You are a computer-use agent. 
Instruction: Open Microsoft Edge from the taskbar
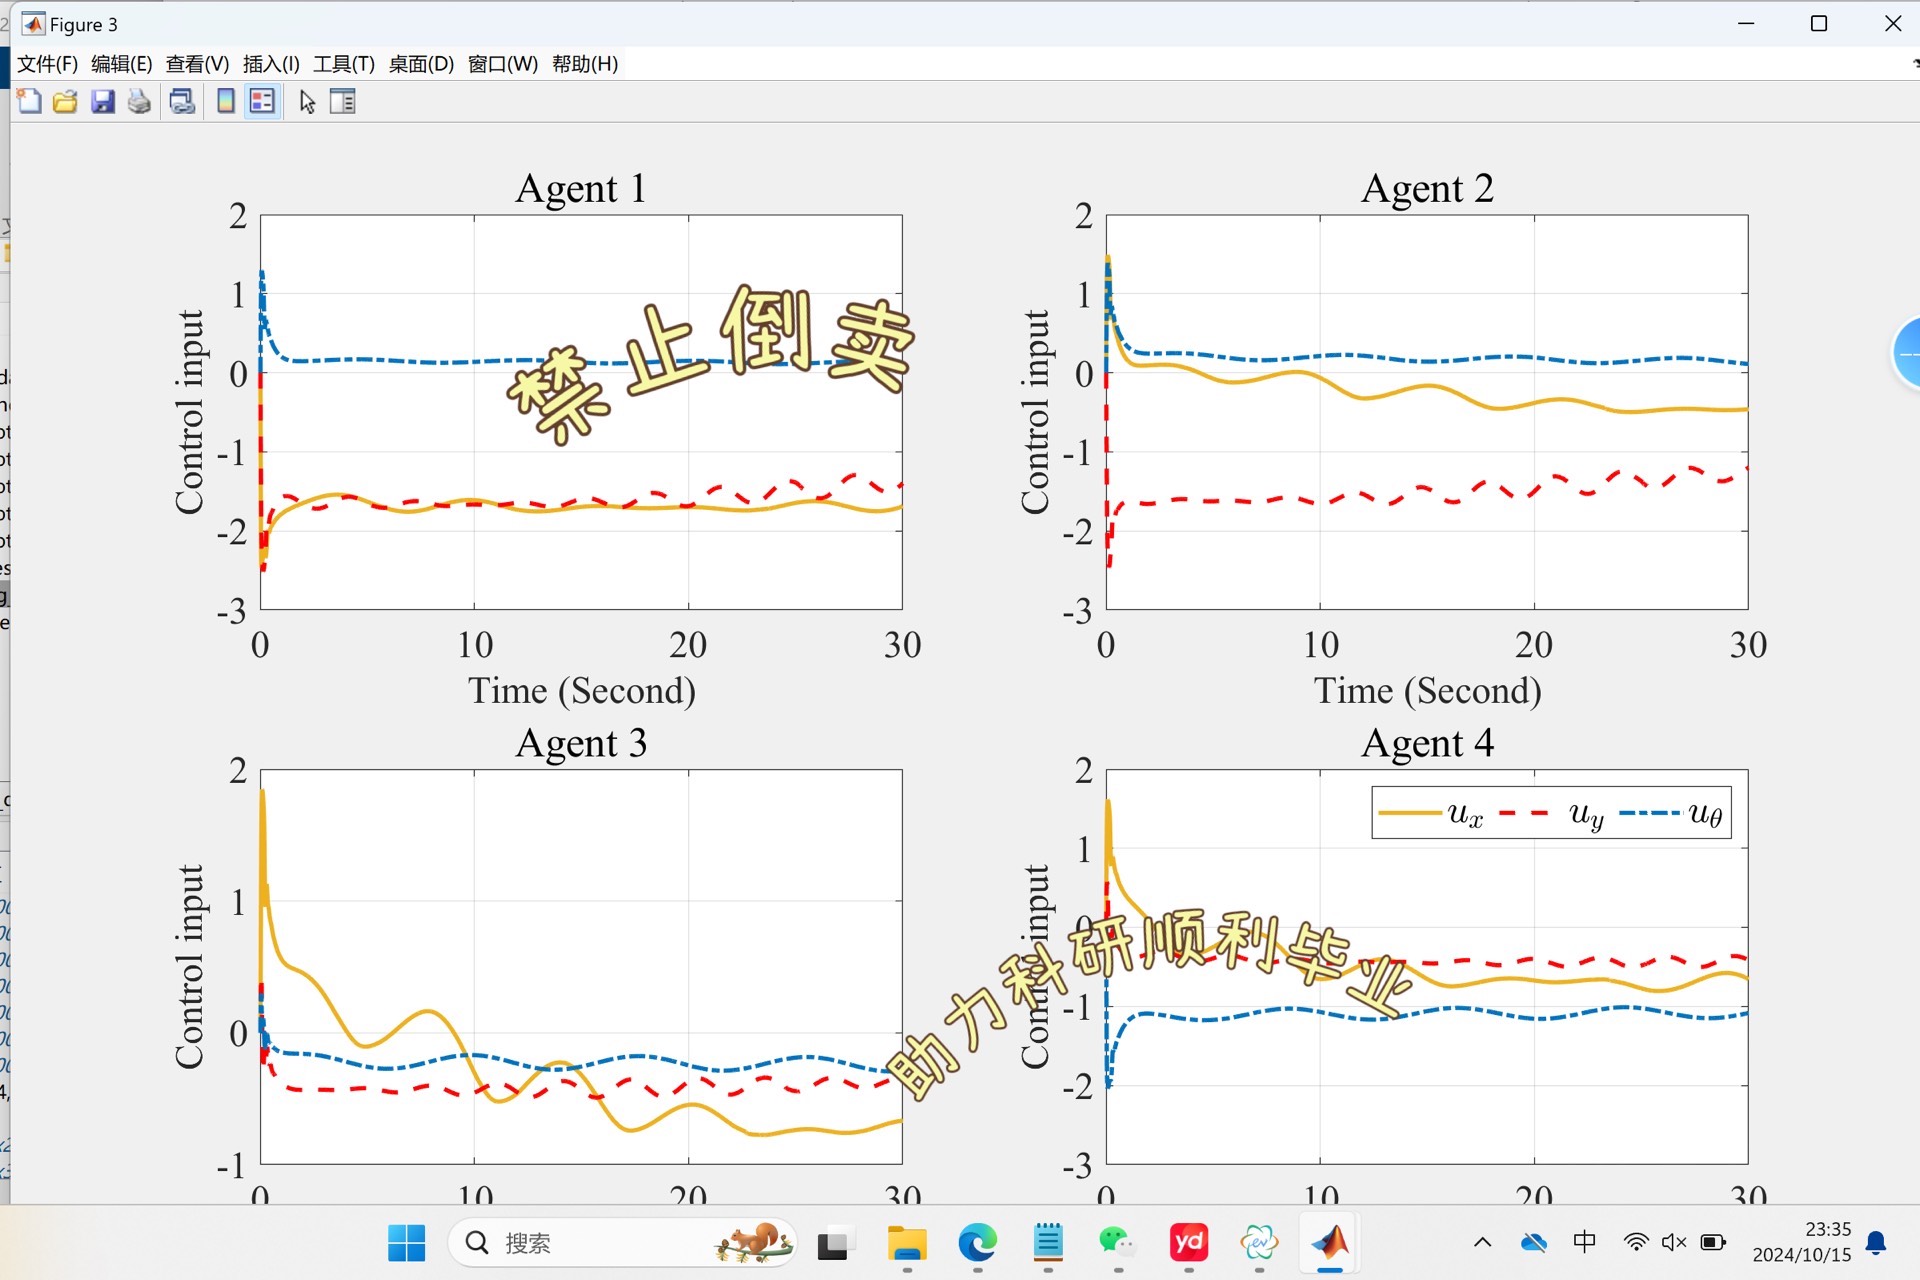[x=977, y=1243]
